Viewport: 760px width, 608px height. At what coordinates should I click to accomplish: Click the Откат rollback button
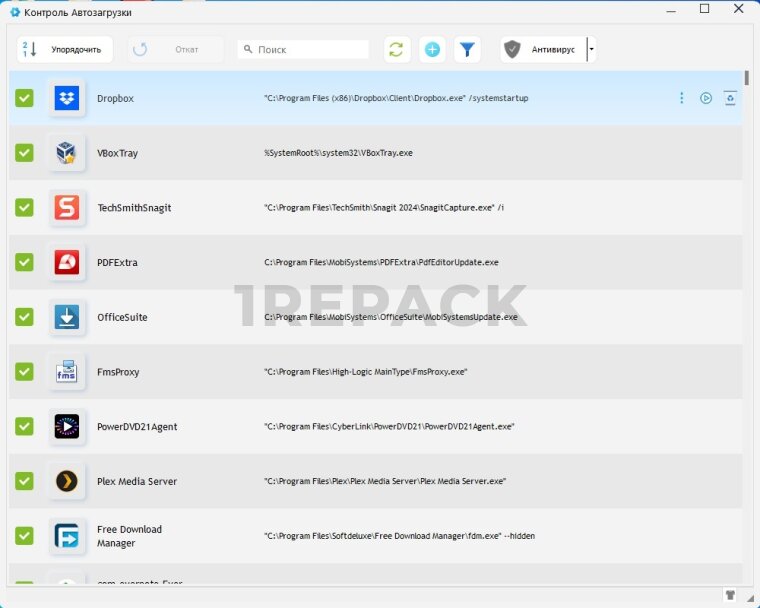point(175,49)
